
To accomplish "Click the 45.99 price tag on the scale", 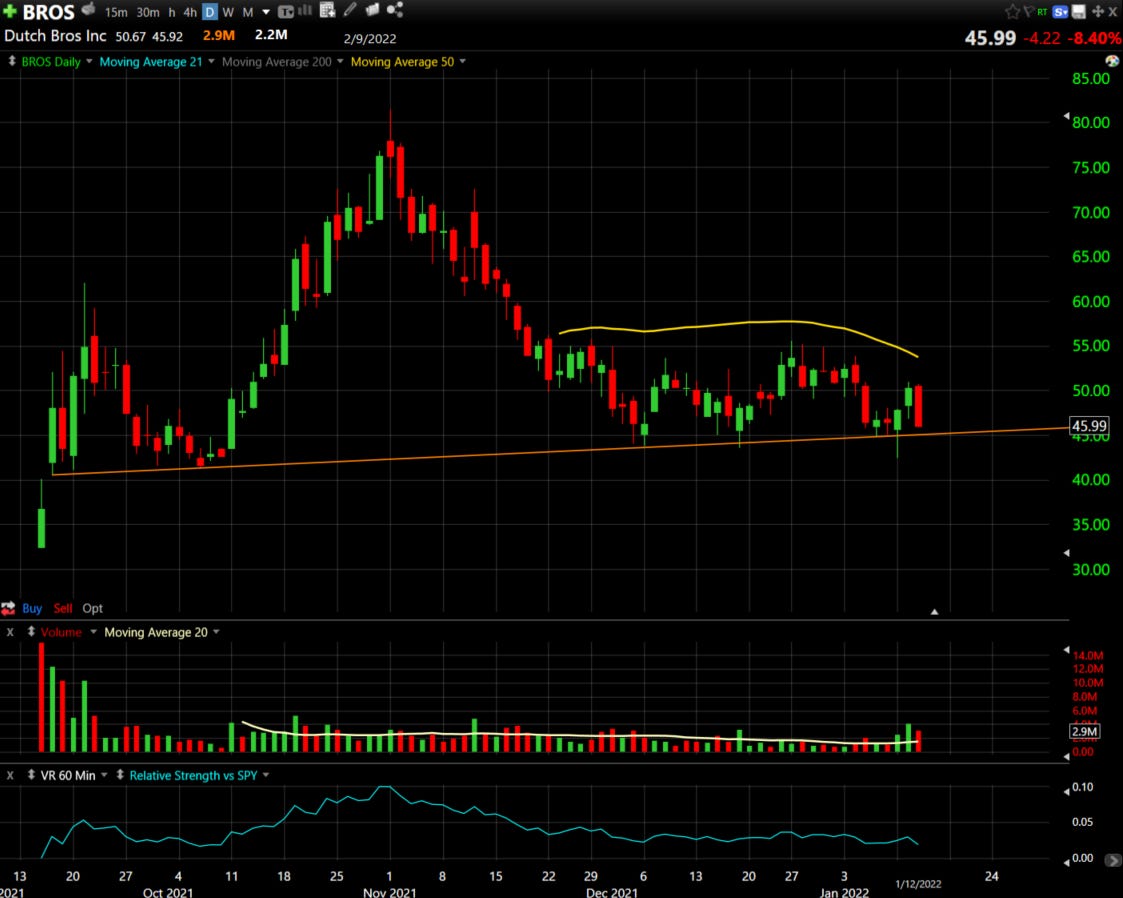I will pos(1089,426).
